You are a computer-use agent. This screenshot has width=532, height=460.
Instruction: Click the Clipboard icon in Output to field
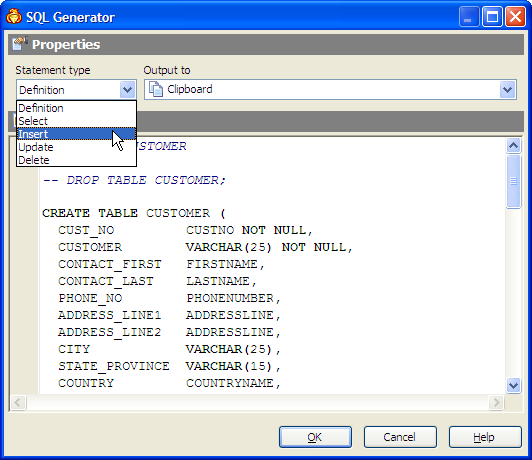(156, 90)
